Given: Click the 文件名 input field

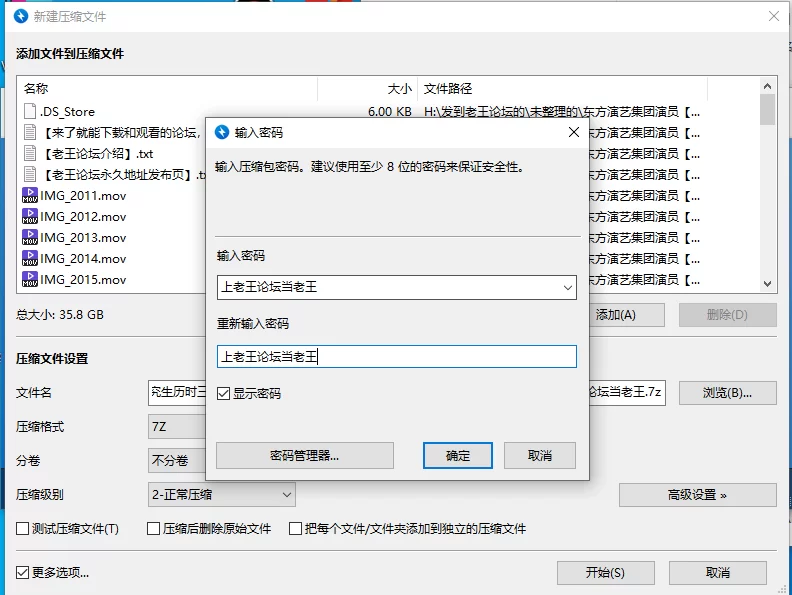Looking at the screenshot, I should point(177,393).
